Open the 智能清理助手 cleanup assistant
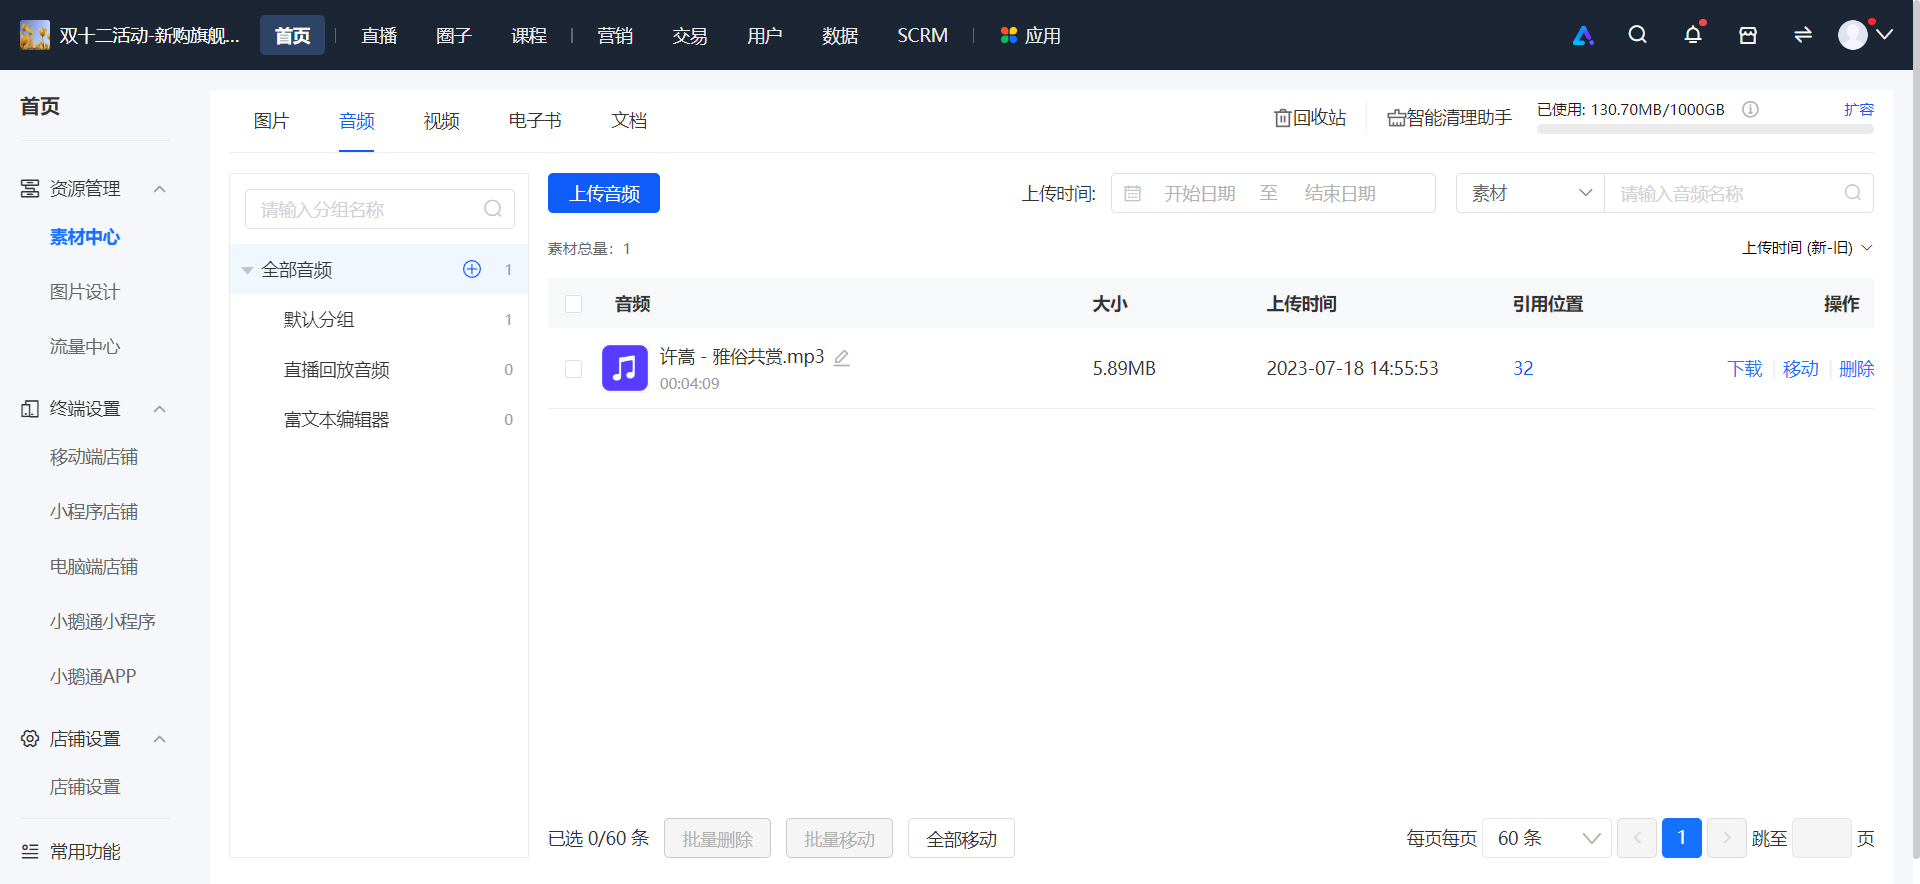This screenshot has height=884, width=1920. point(1449,118)
